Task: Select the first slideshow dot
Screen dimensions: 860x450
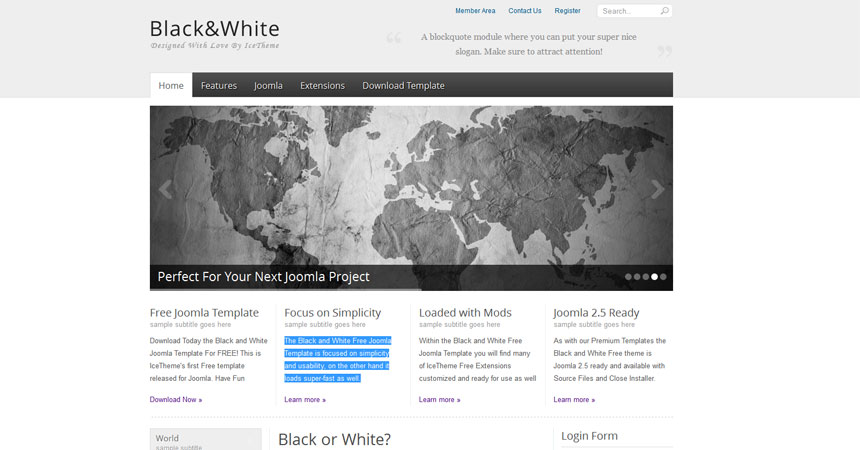Action: pyautogui.click(x=628, y=277)
